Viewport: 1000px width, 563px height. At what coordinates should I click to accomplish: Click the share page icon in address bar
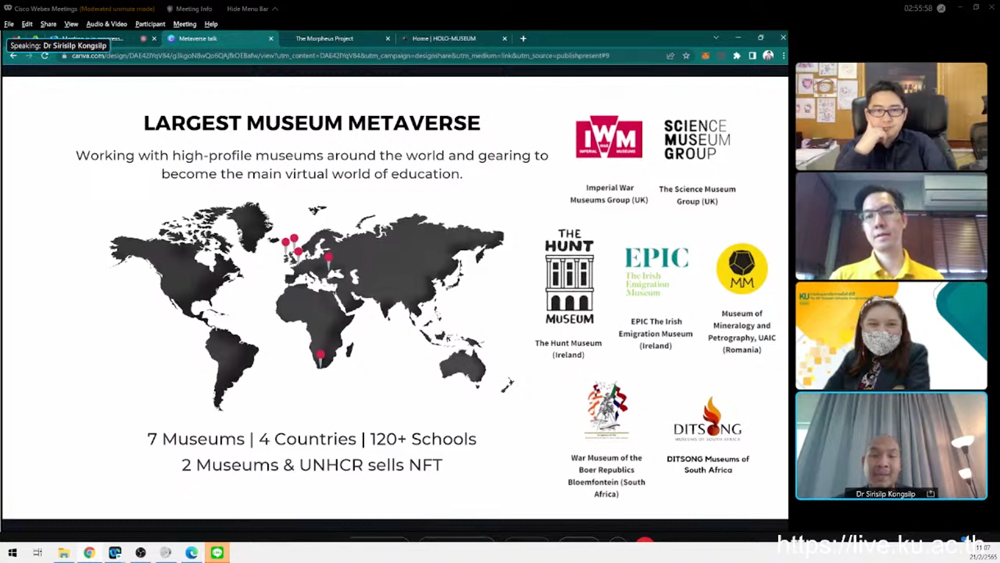coord(670,56)
